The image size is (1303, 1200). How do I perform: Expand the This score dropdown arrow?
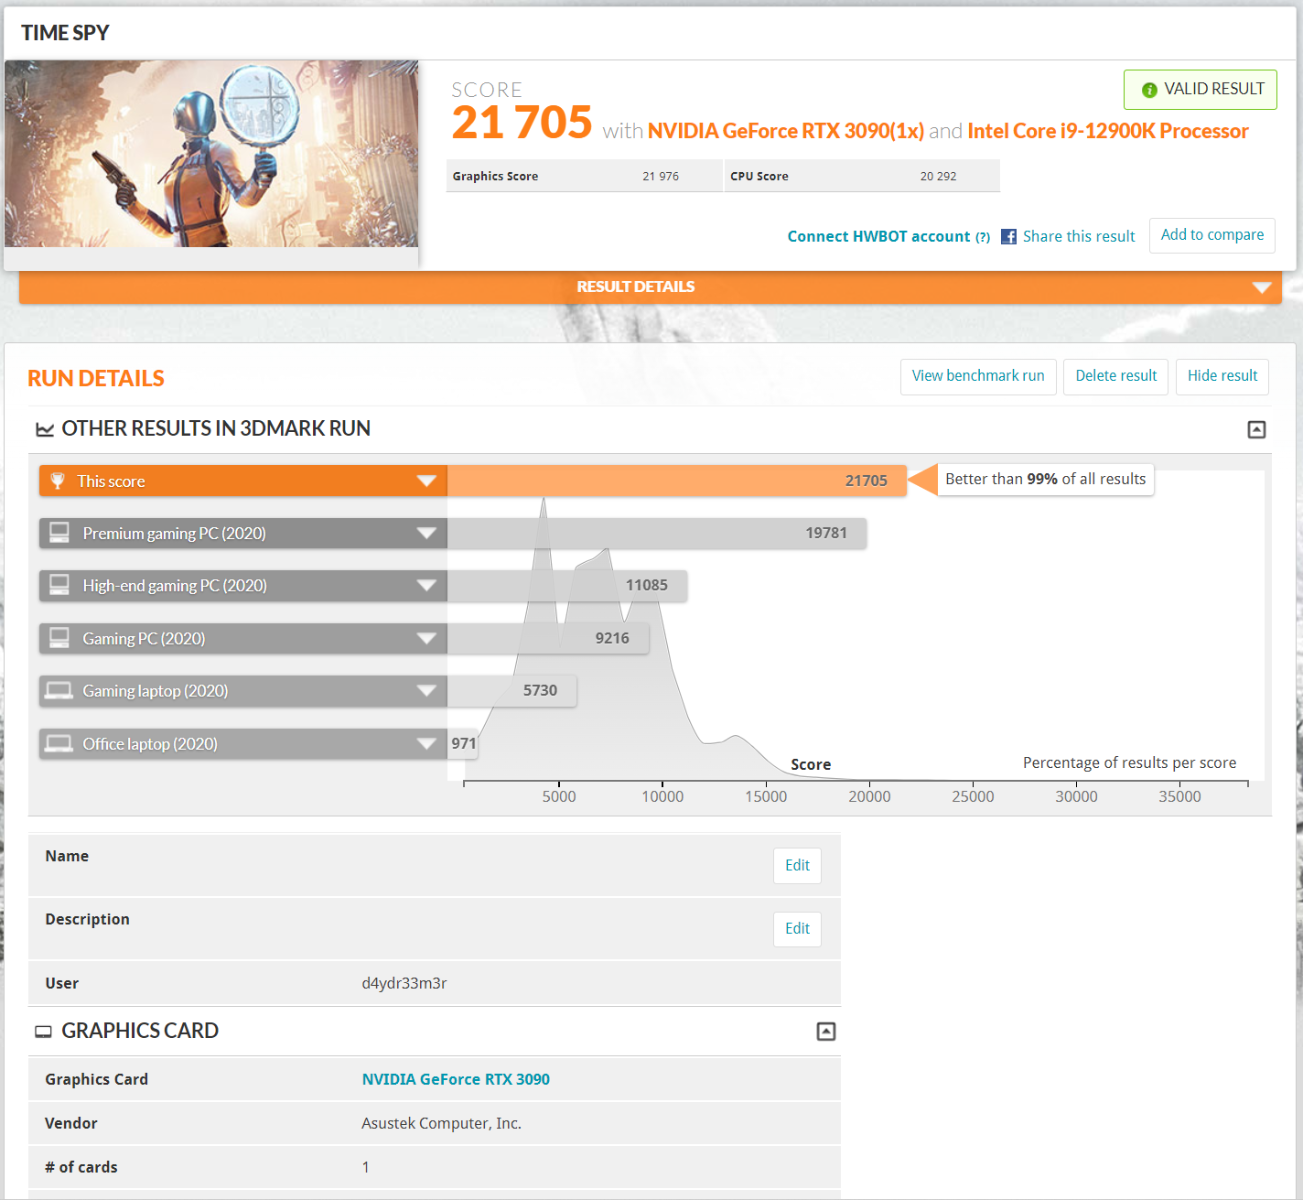(427, 481)
